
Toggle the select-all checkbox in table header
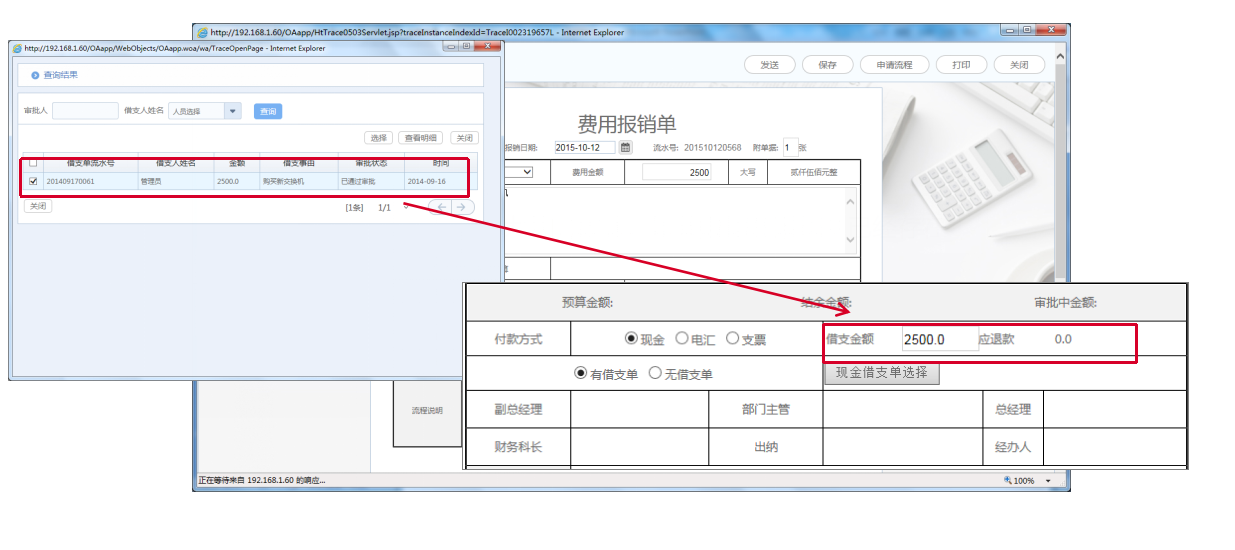point(33,163)
